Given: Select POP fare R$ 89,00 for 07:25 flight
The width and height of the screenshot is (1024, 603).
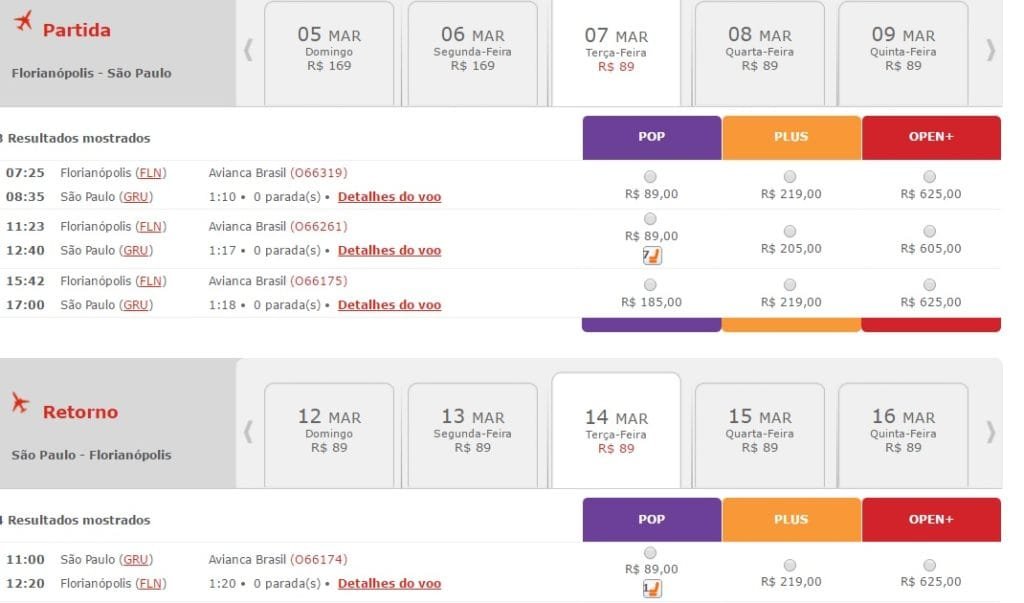Looking at the screenshot, I should [x=651, y=177].
